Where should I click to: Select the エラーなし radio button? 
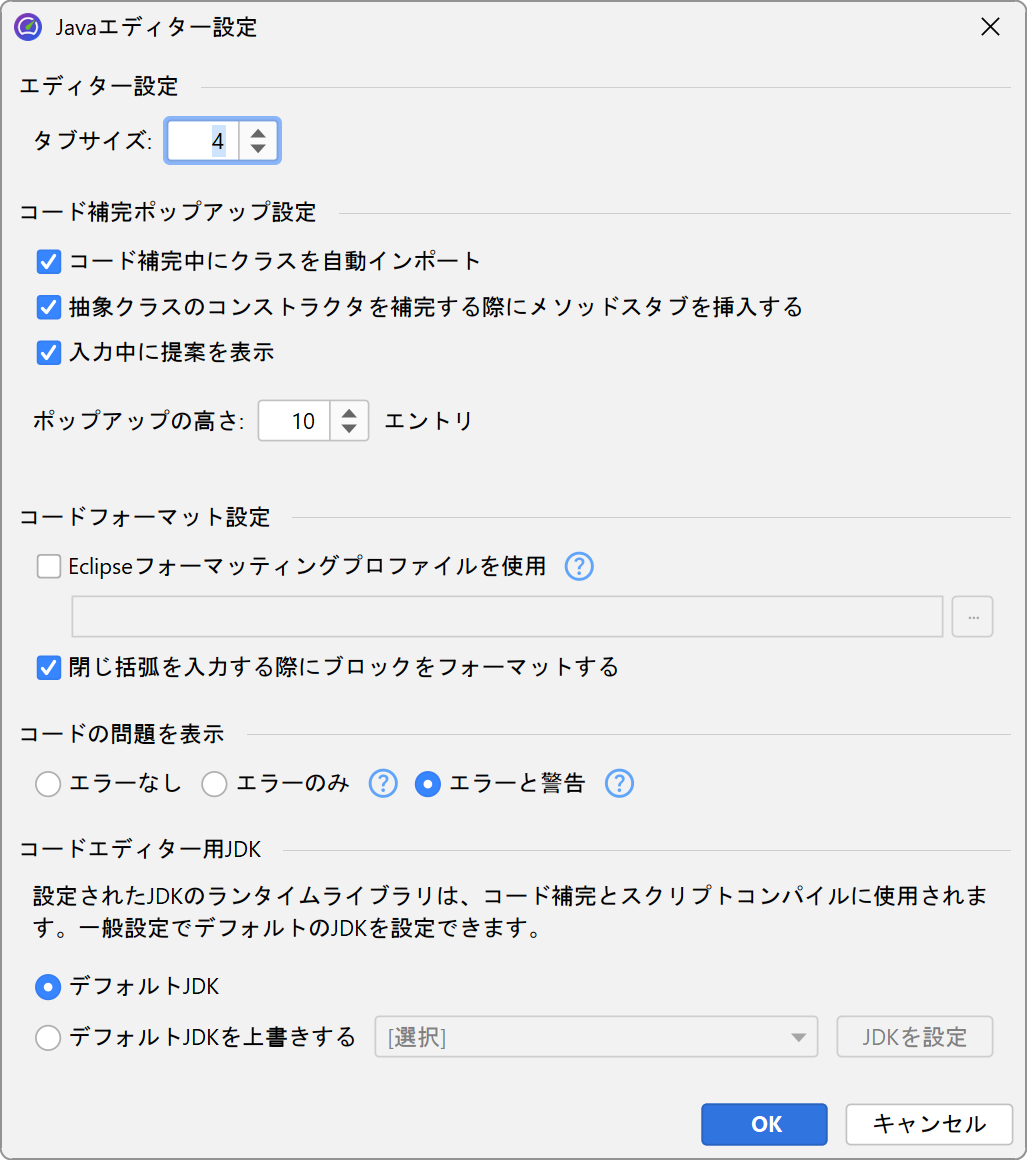point(48,784)
